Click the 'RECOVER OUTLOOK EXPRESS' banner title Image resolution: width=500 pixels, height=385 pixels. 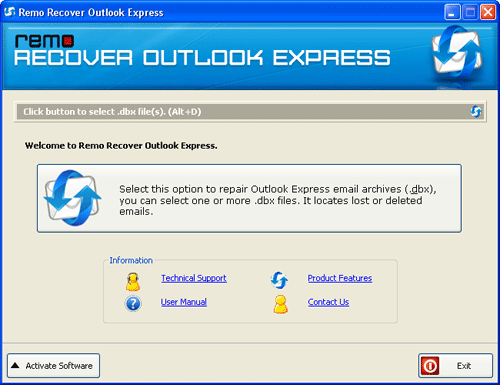point(202,58)
